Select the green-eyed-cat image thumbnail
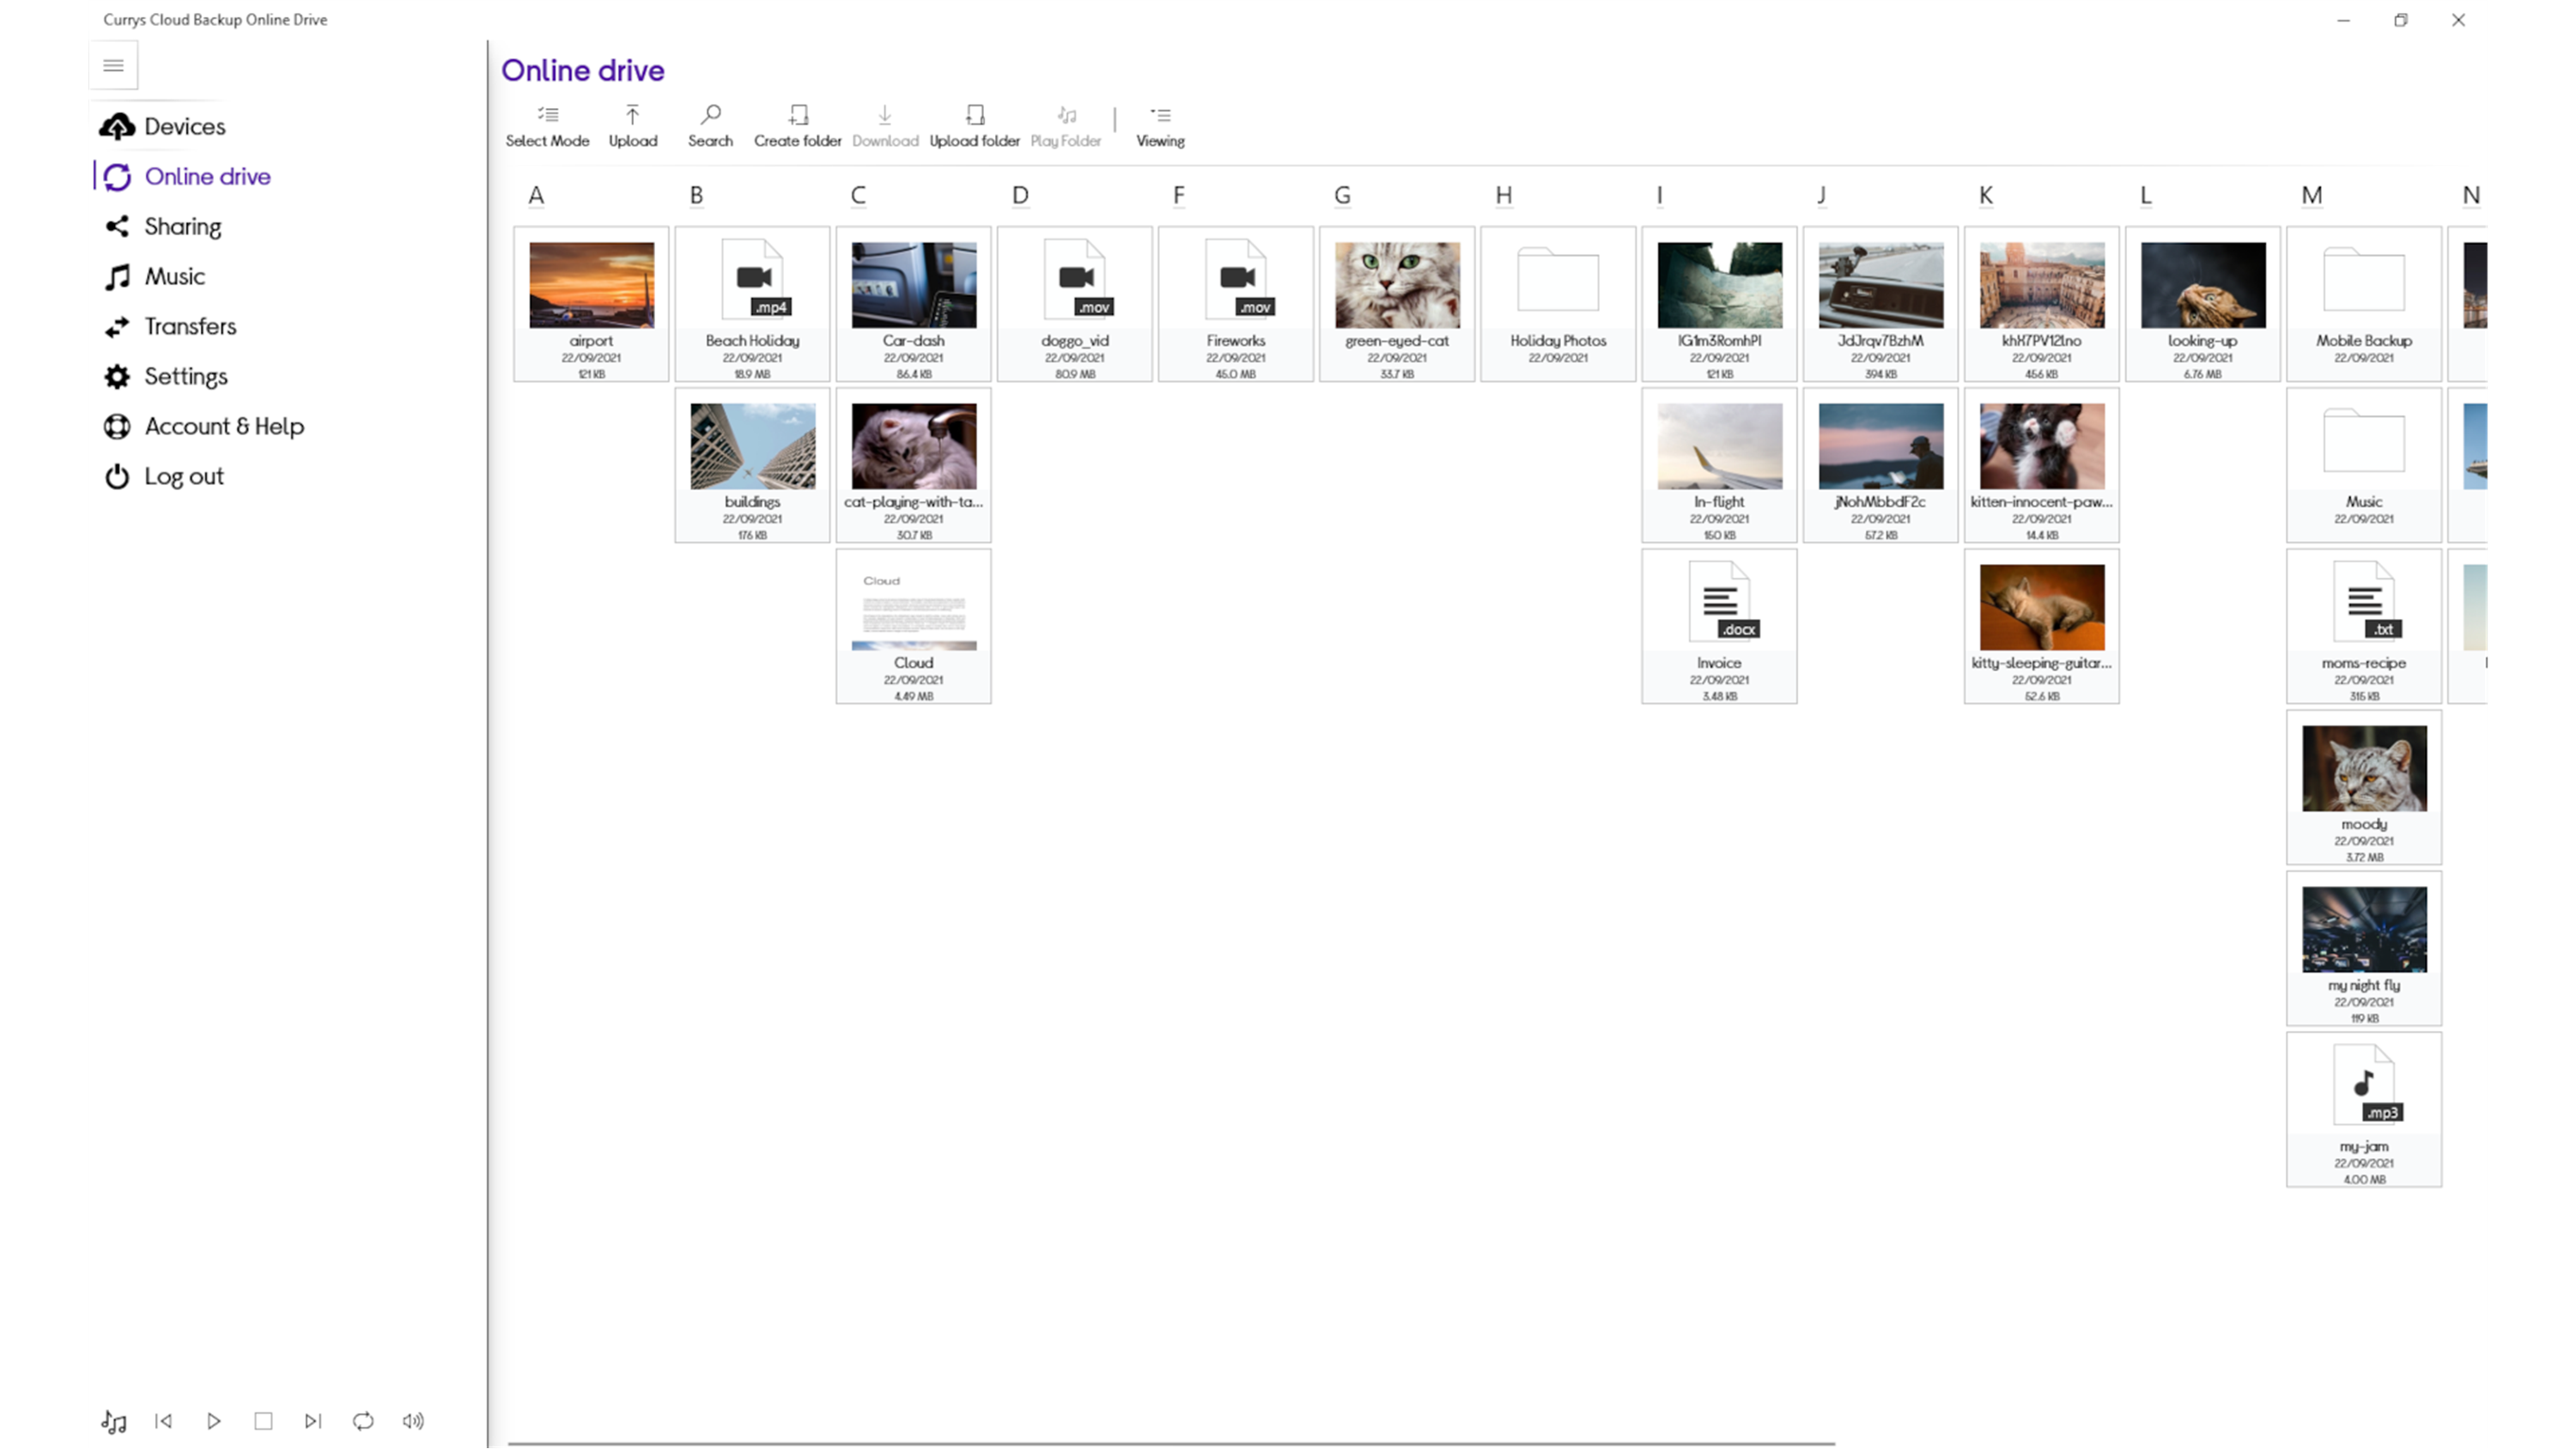This screenshot has height=1449, width=2576. (1396, 285)
